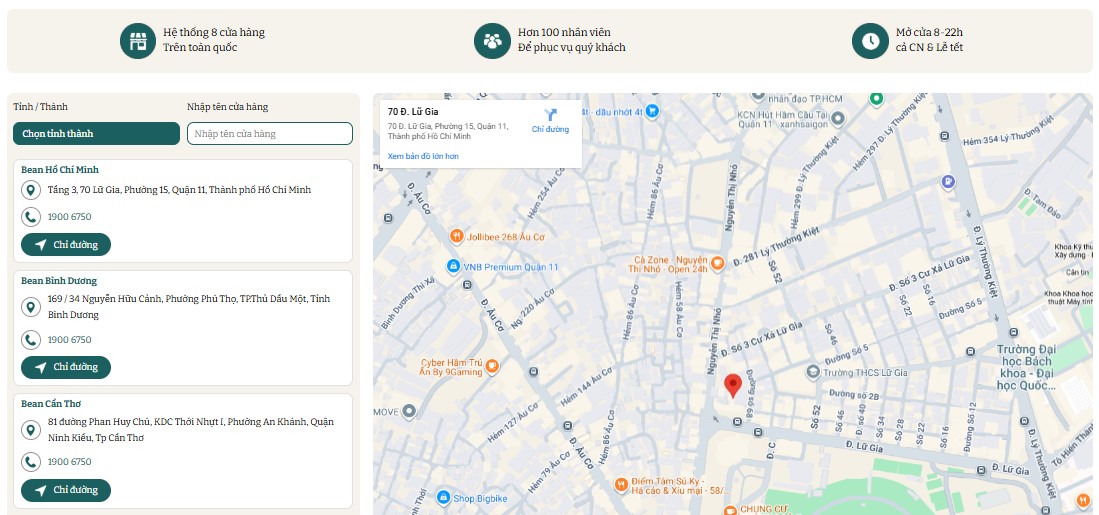
Task: Click VNB Premium Quận 11 shop icon
Action: 453,267
